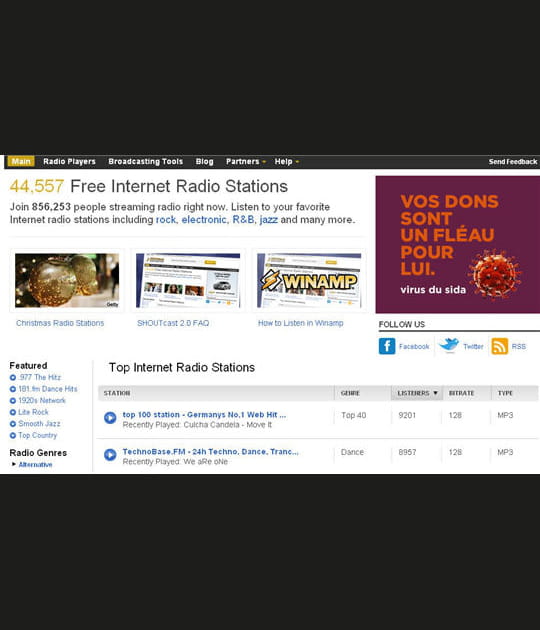Click the bullet icon beside 1920s Network

point(13,401)
